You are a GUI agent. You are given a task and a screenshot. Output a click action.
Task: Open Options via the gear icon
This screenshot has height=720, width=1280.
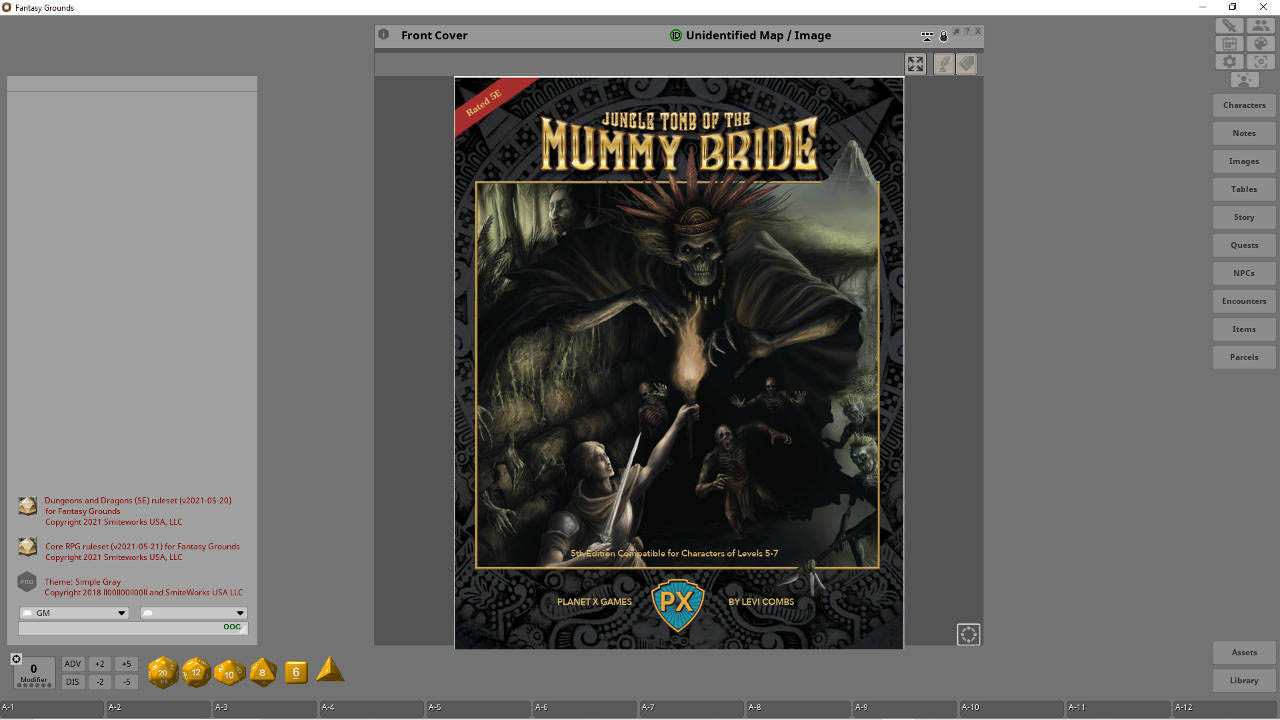(x=1229, y=61)
